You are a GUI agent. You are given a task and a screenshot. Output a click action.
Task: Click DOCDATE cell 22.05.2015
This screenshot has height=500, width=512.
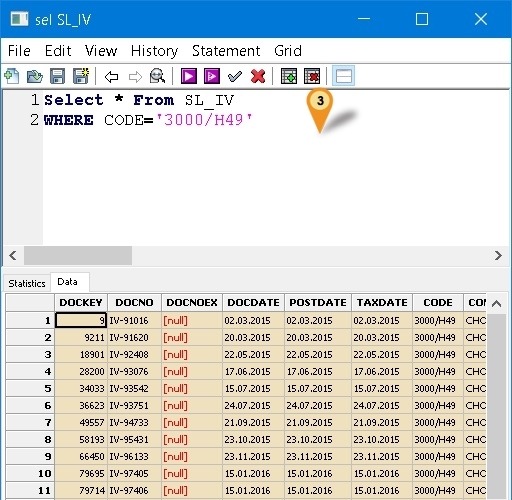253,354
